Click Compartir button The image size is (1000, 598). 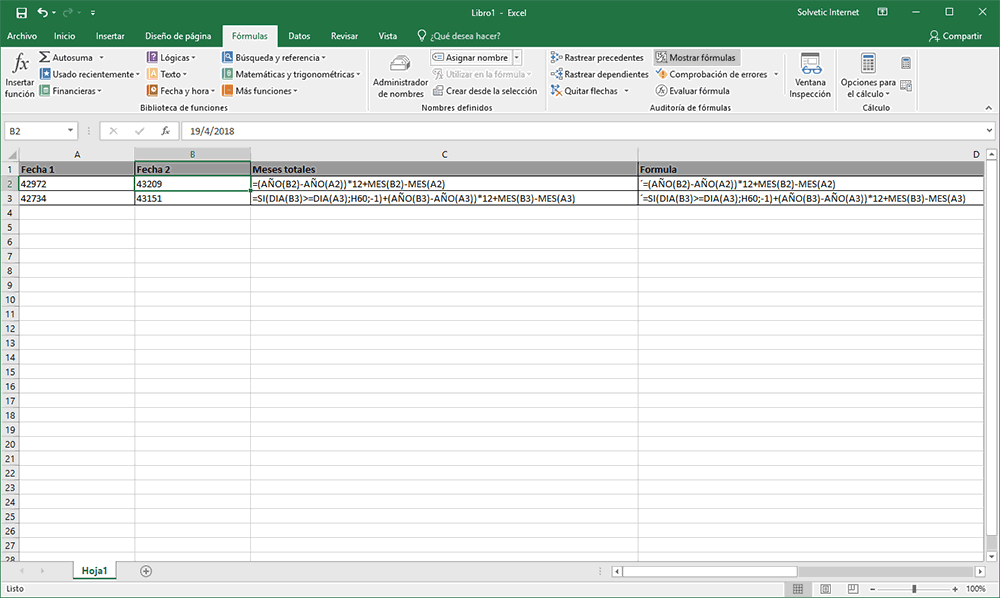[x=955, y=36]
